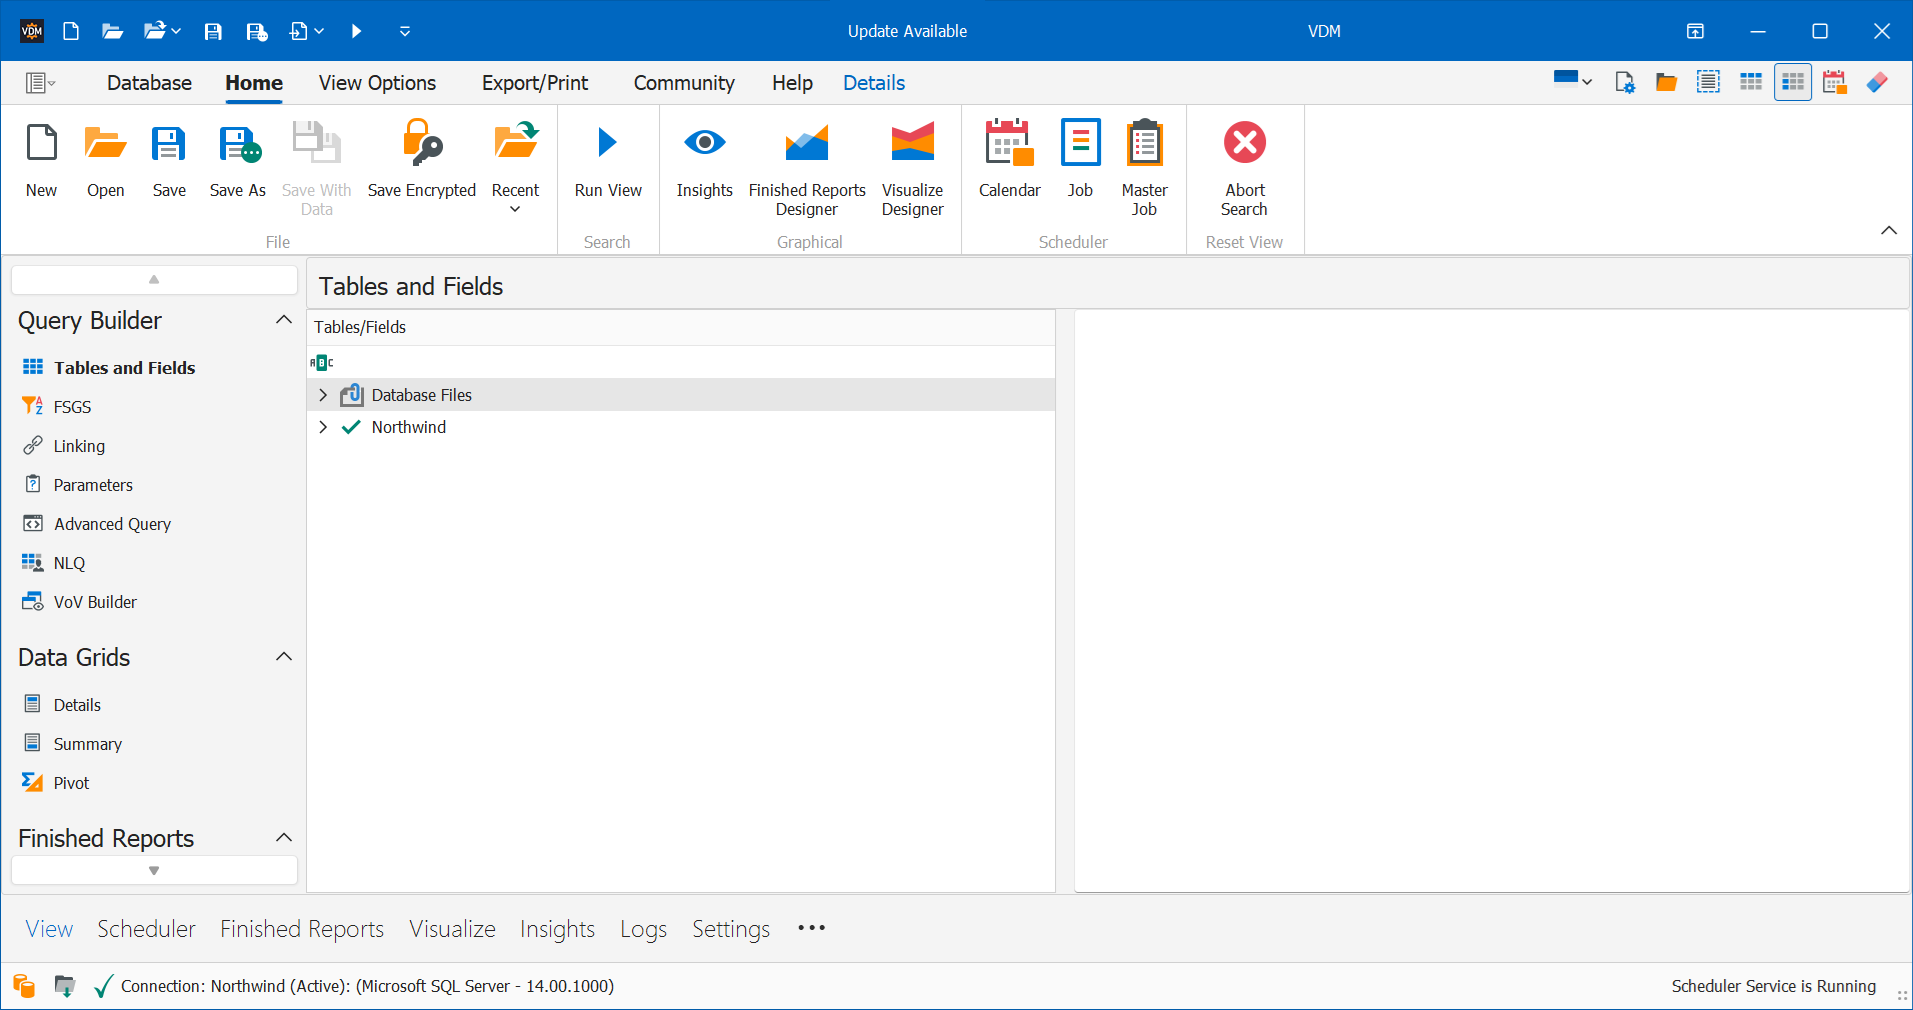The height and width of the screenshot is (1010, 1913).
Task: Click the orange folder icon at top right
Action: pos(1666,83)
